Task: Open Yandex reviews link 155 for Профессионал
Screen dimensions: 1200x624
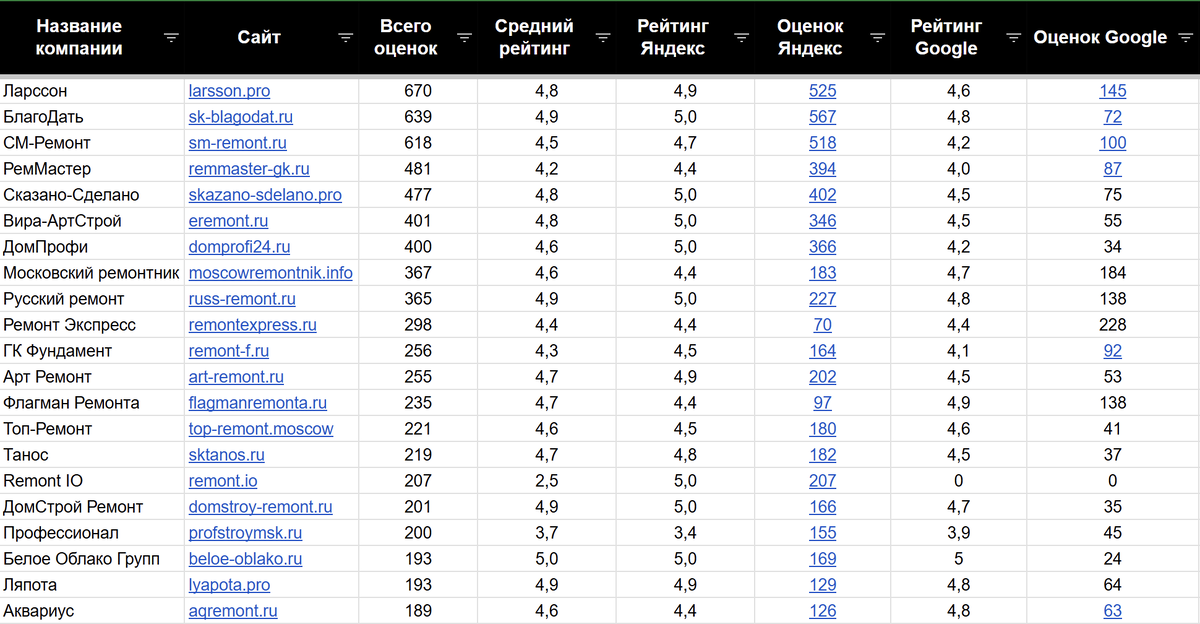Action: tap(823, 533)
